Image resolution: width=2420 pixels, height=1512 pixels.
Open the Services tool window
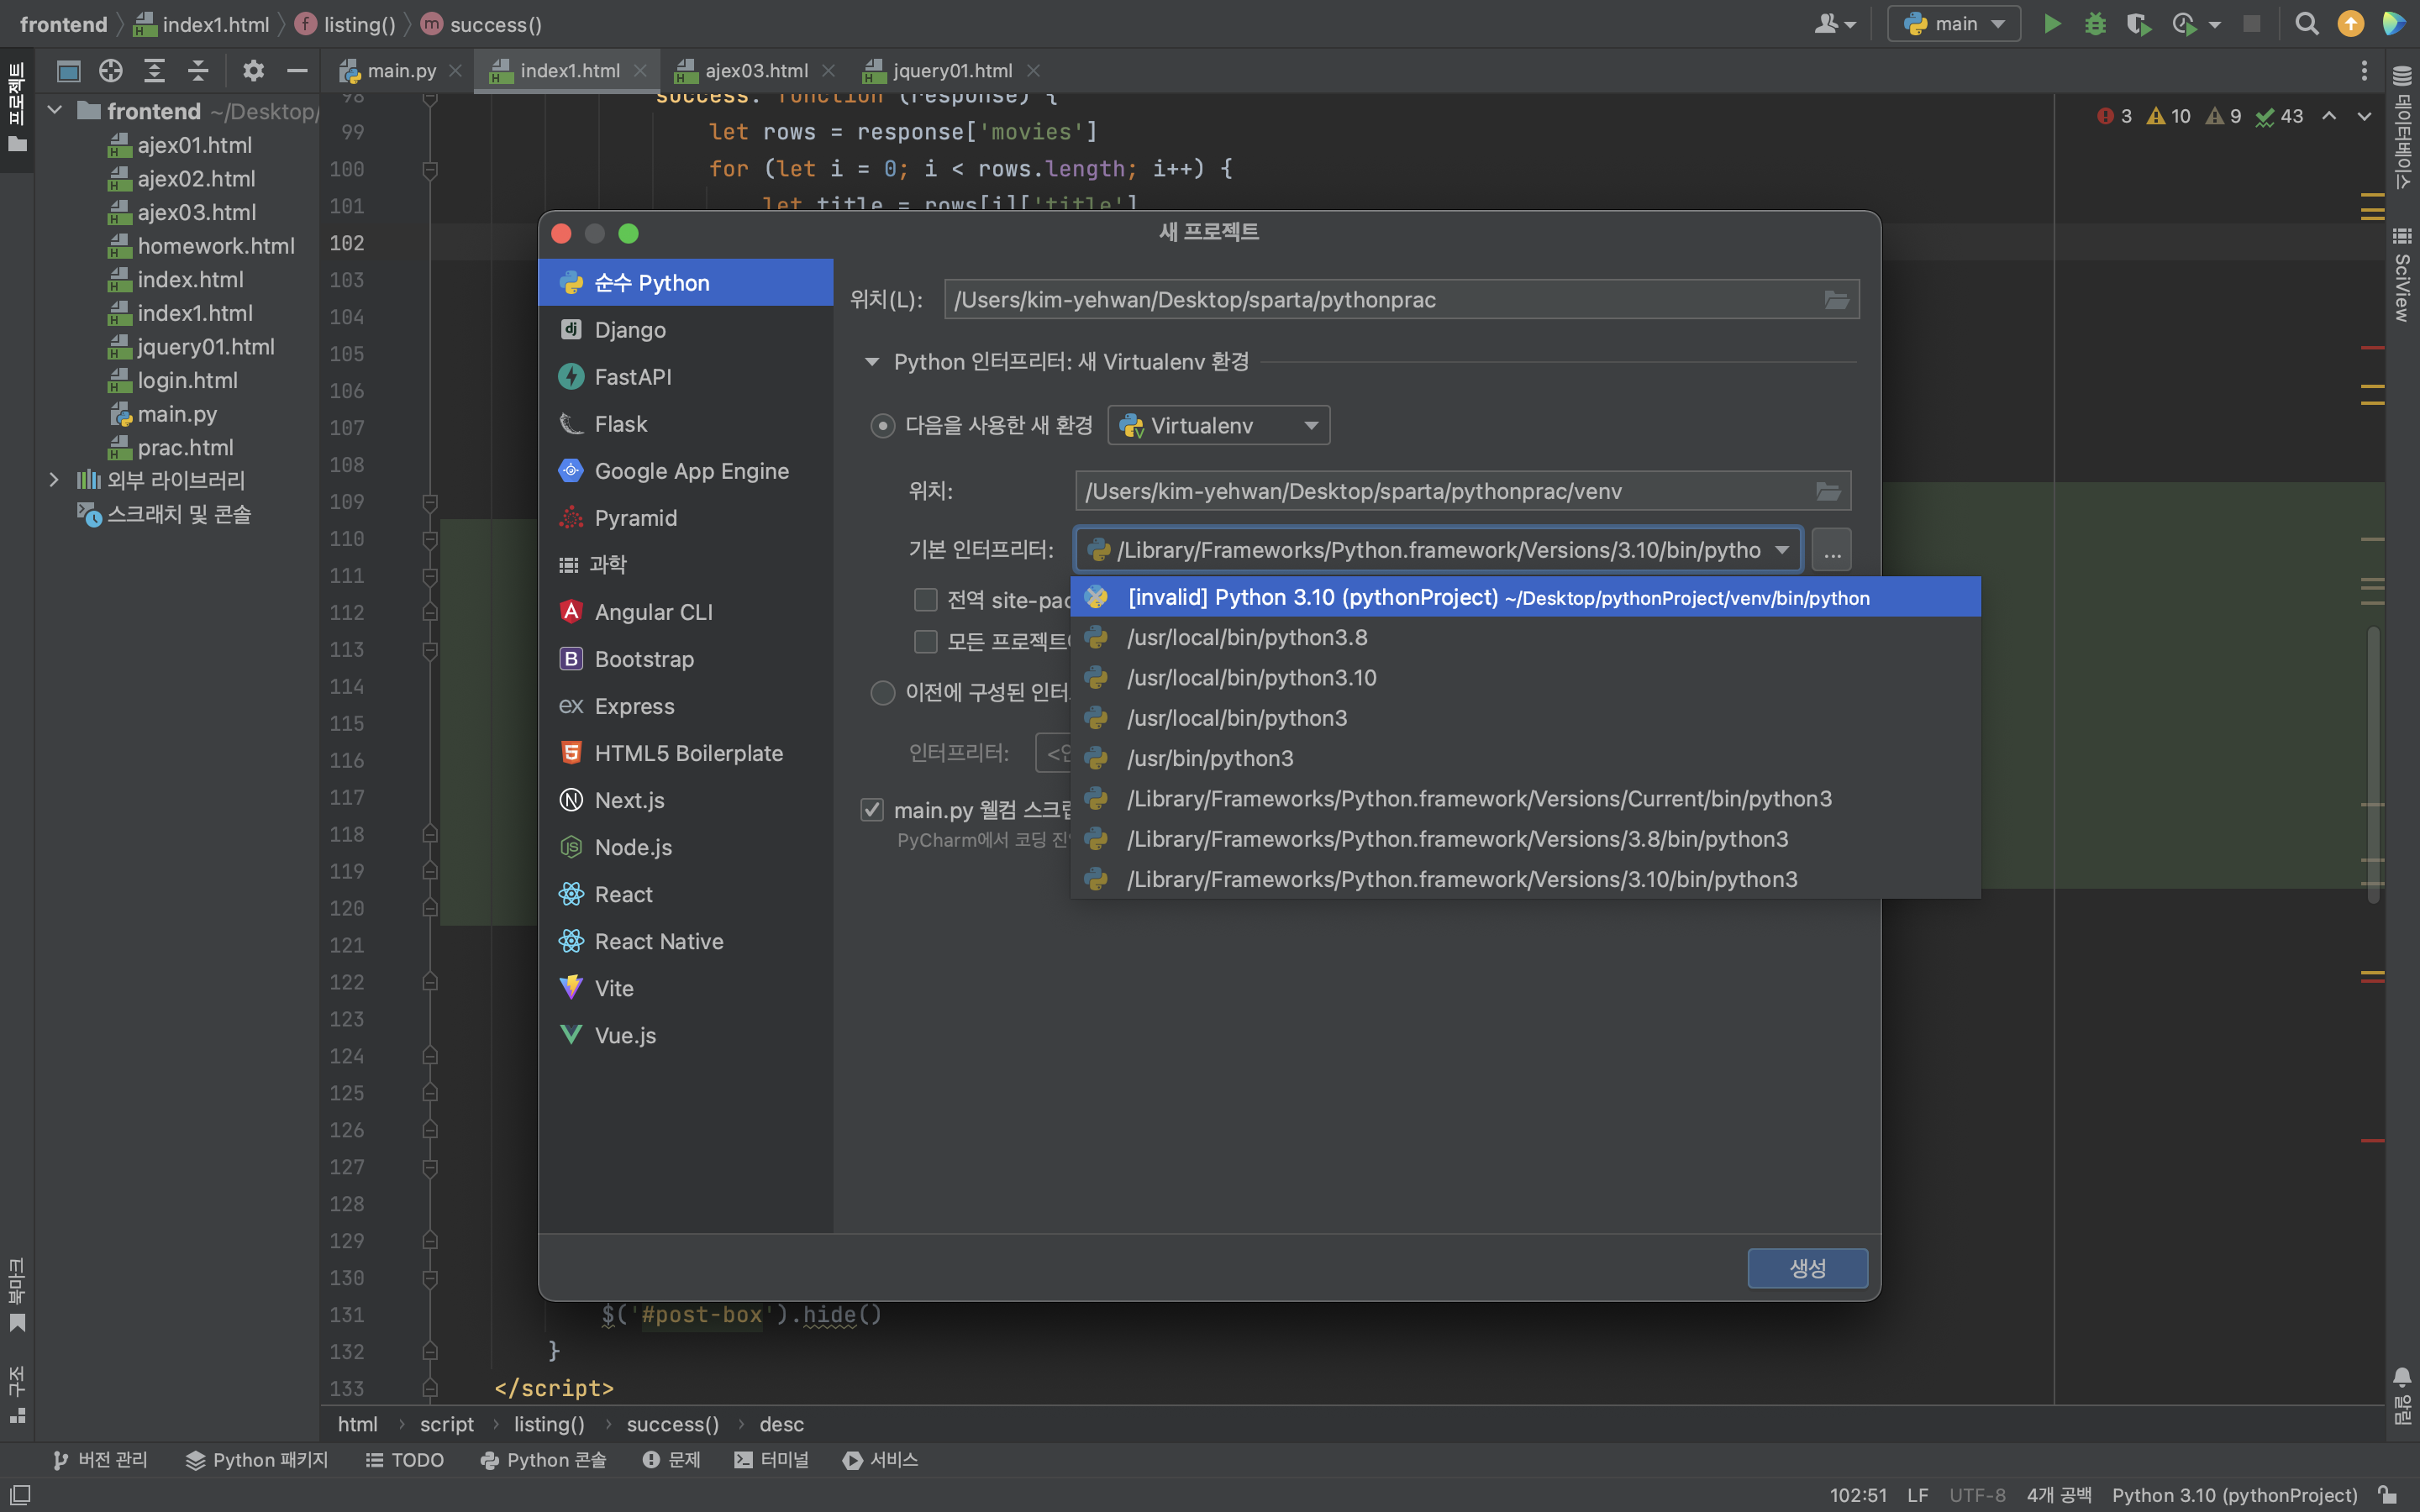880,1460
